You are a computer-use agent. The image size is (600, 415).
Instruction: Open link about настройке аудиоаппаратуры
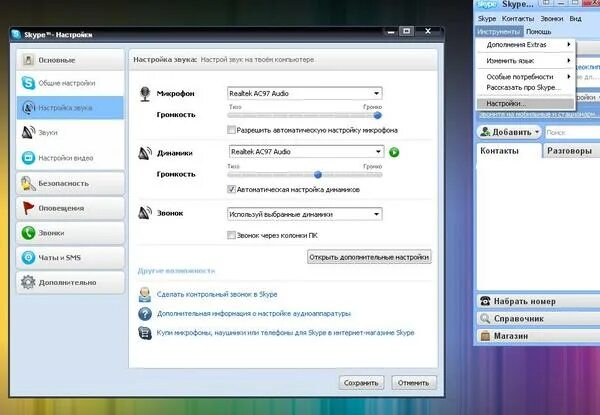point(254,314)
